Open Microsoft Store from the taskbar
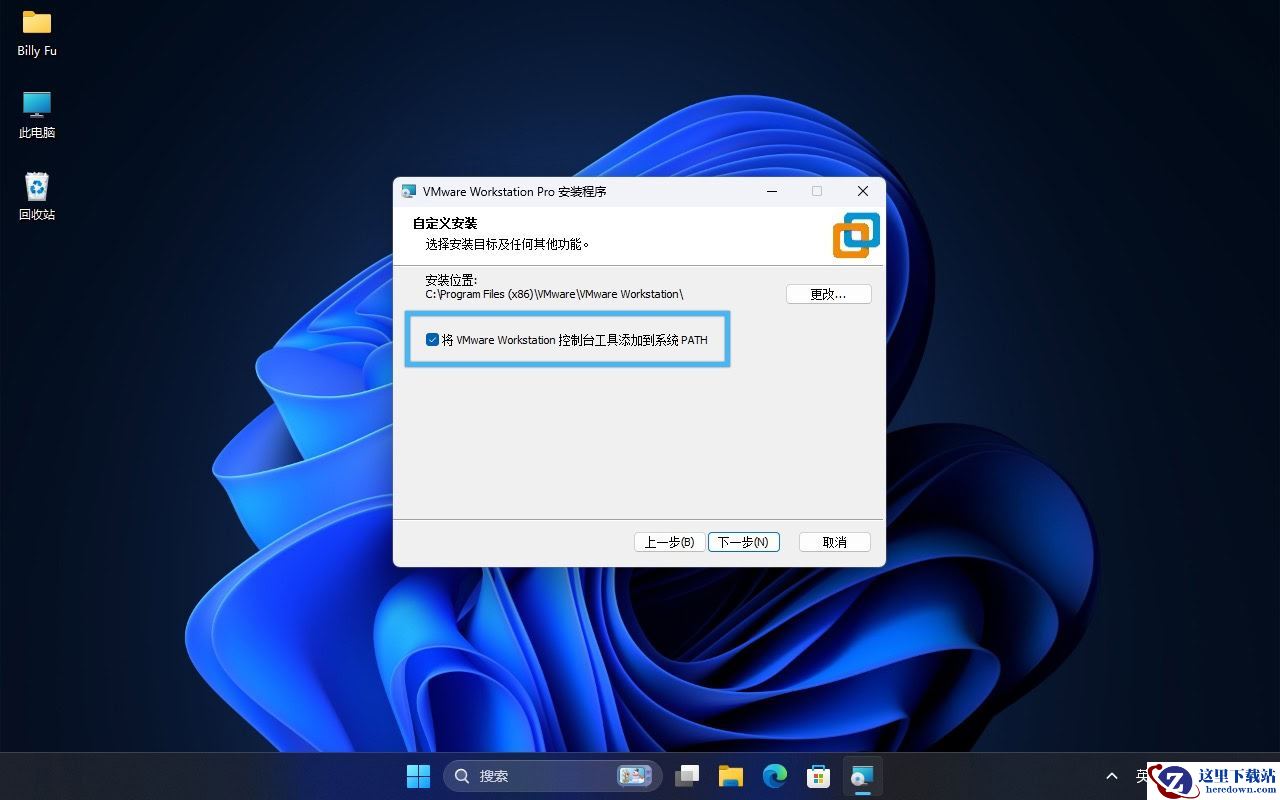This screenshot has width=1280, height=800. click(819, 776)
